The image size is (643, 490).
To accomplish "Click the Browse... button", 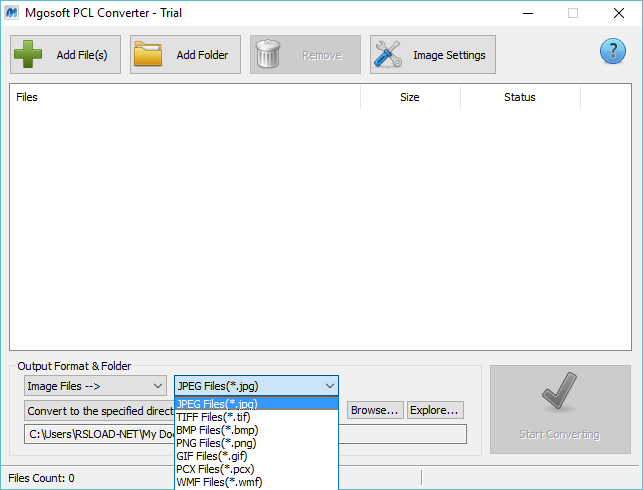I will point(375,410).
